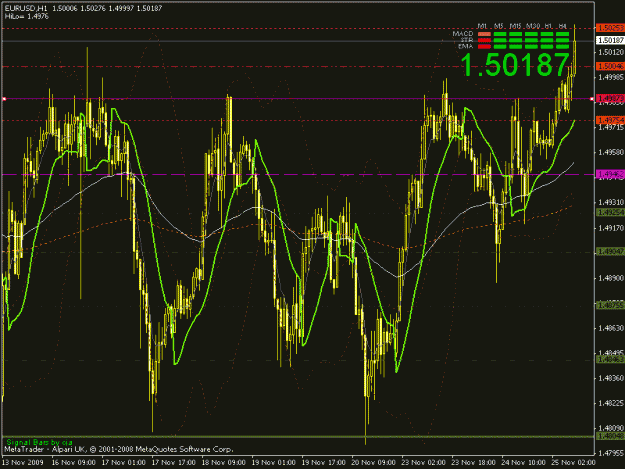Select the left handle of the purple line
This screenshot has height=469, width=625.
coord(4,98)
